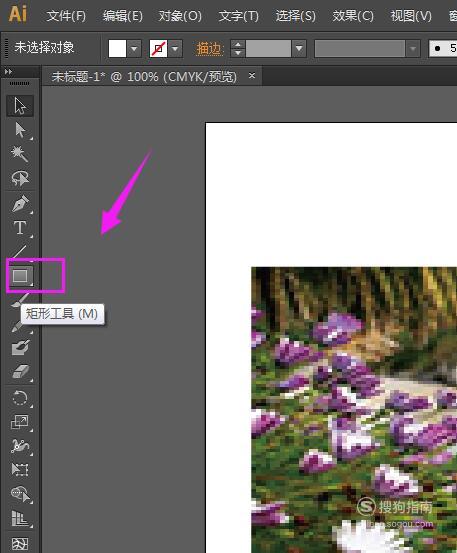Open the fill color dropdown arrow
The image size is (457, 553).
[134, 48]
